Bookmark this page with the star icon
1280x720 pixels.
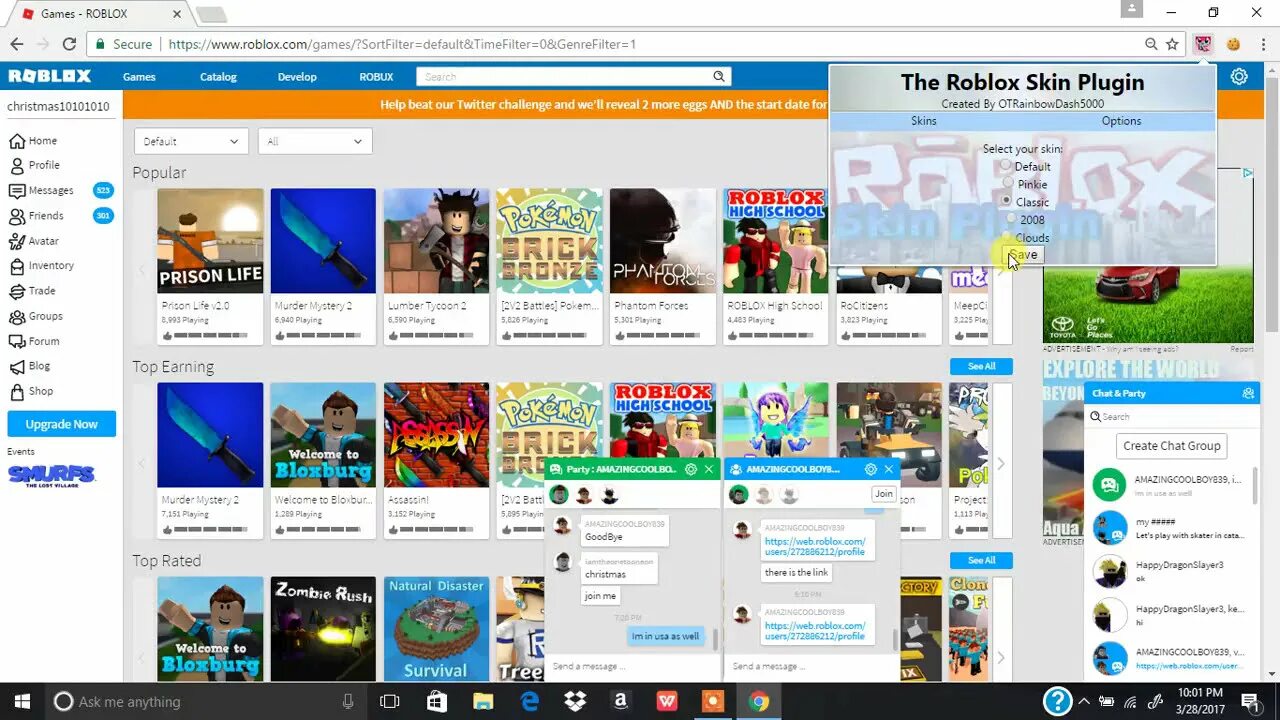coord(1172,44)
